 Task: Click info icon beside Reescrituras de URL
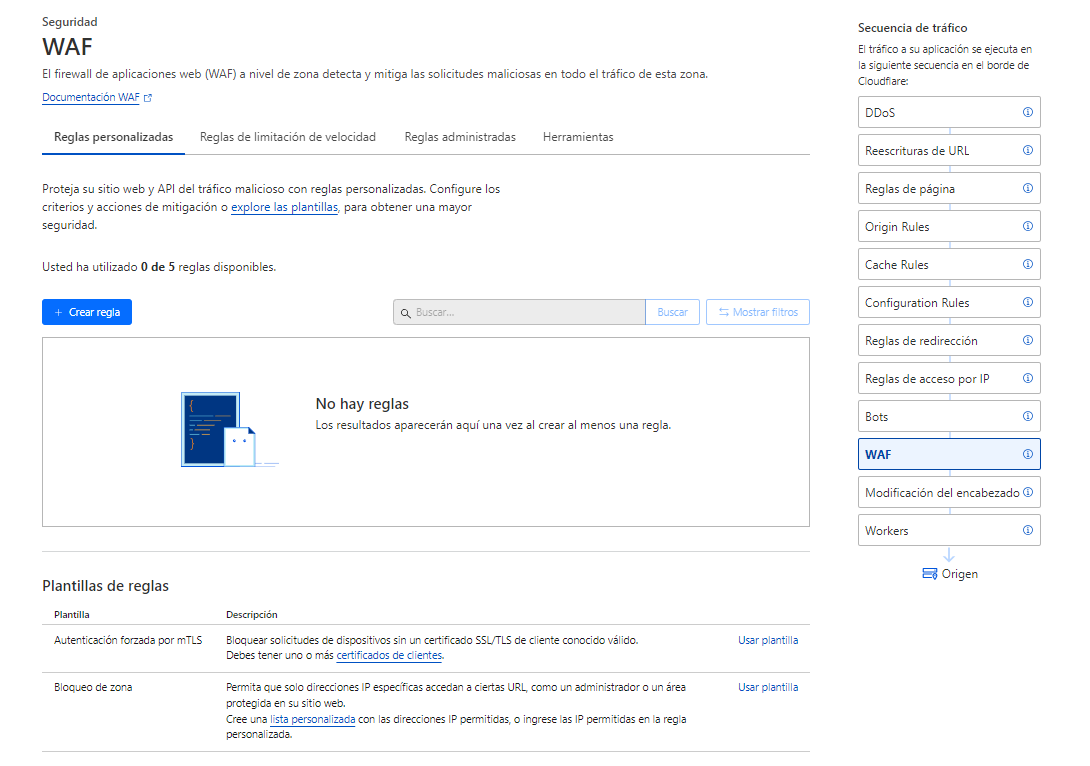(x=1027, y=150)
